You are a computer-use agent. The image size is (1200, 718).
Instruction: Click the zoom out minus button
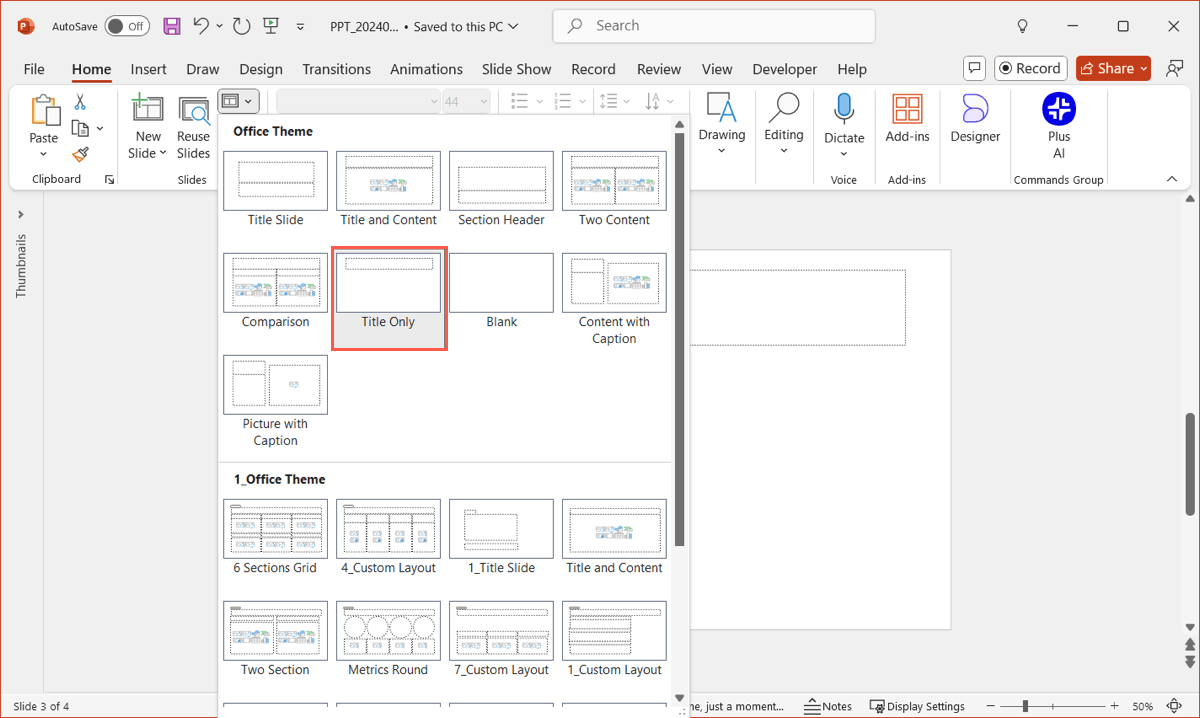tap(989, 706)
